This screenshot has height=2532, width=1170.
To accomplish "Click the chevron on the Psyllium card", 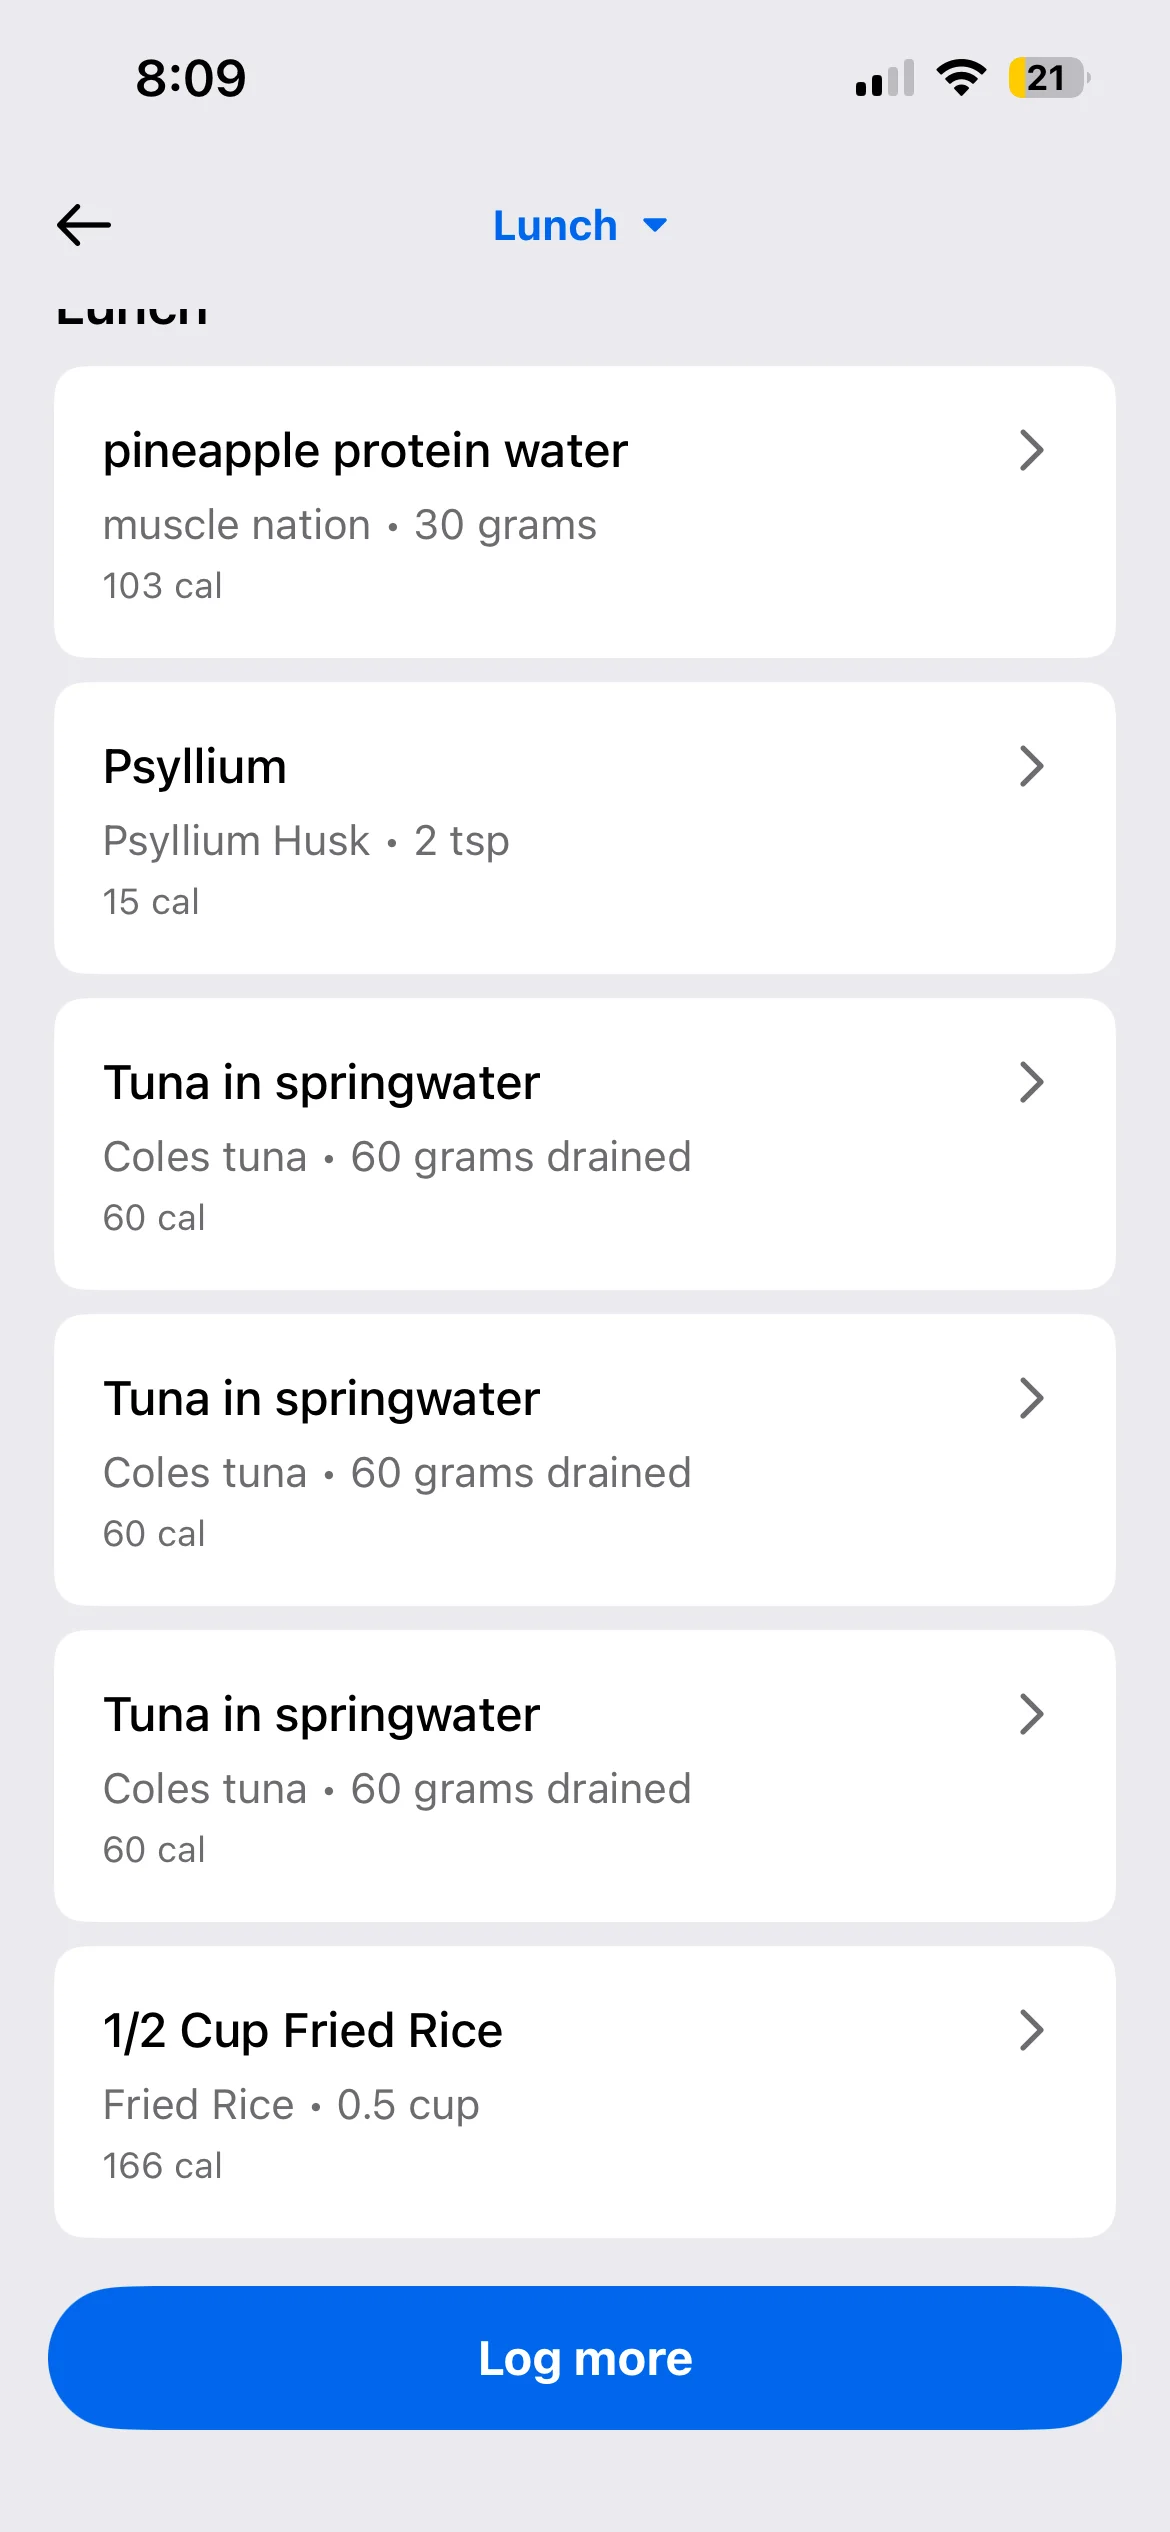I will click(x=1031, y=767).
